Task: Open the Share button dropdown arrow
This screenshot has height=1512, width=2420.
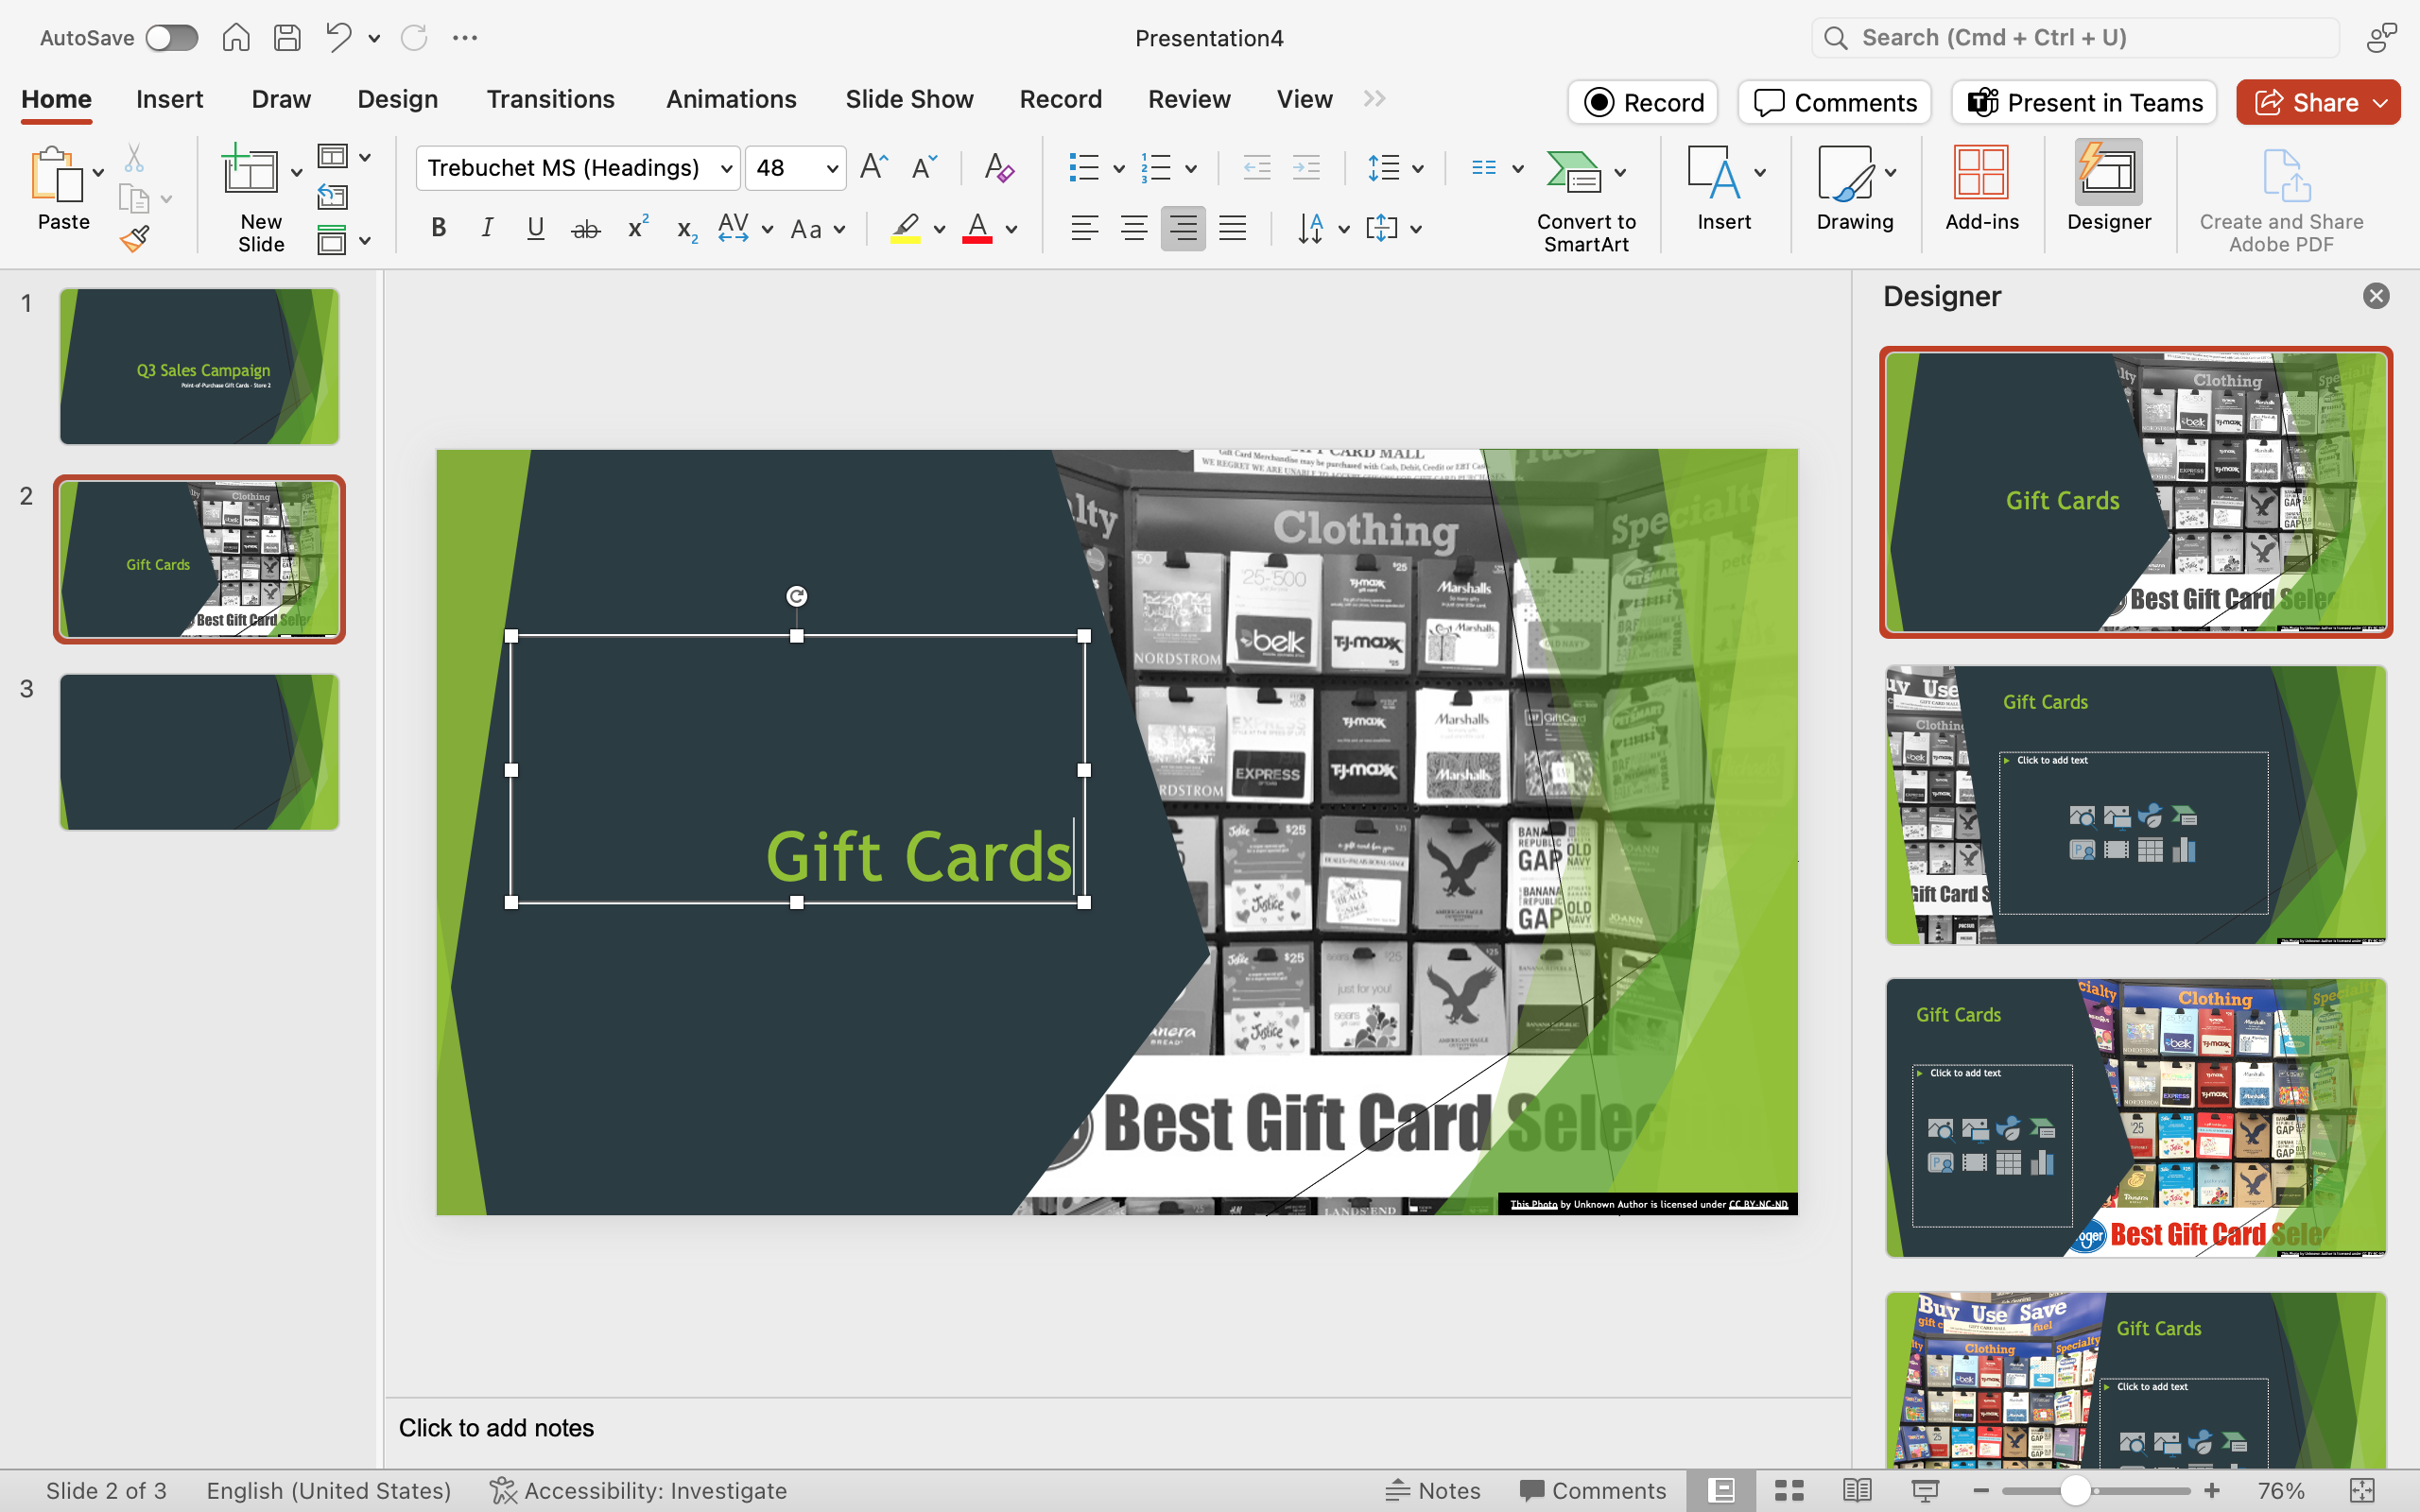Action: pos(2381,102)
